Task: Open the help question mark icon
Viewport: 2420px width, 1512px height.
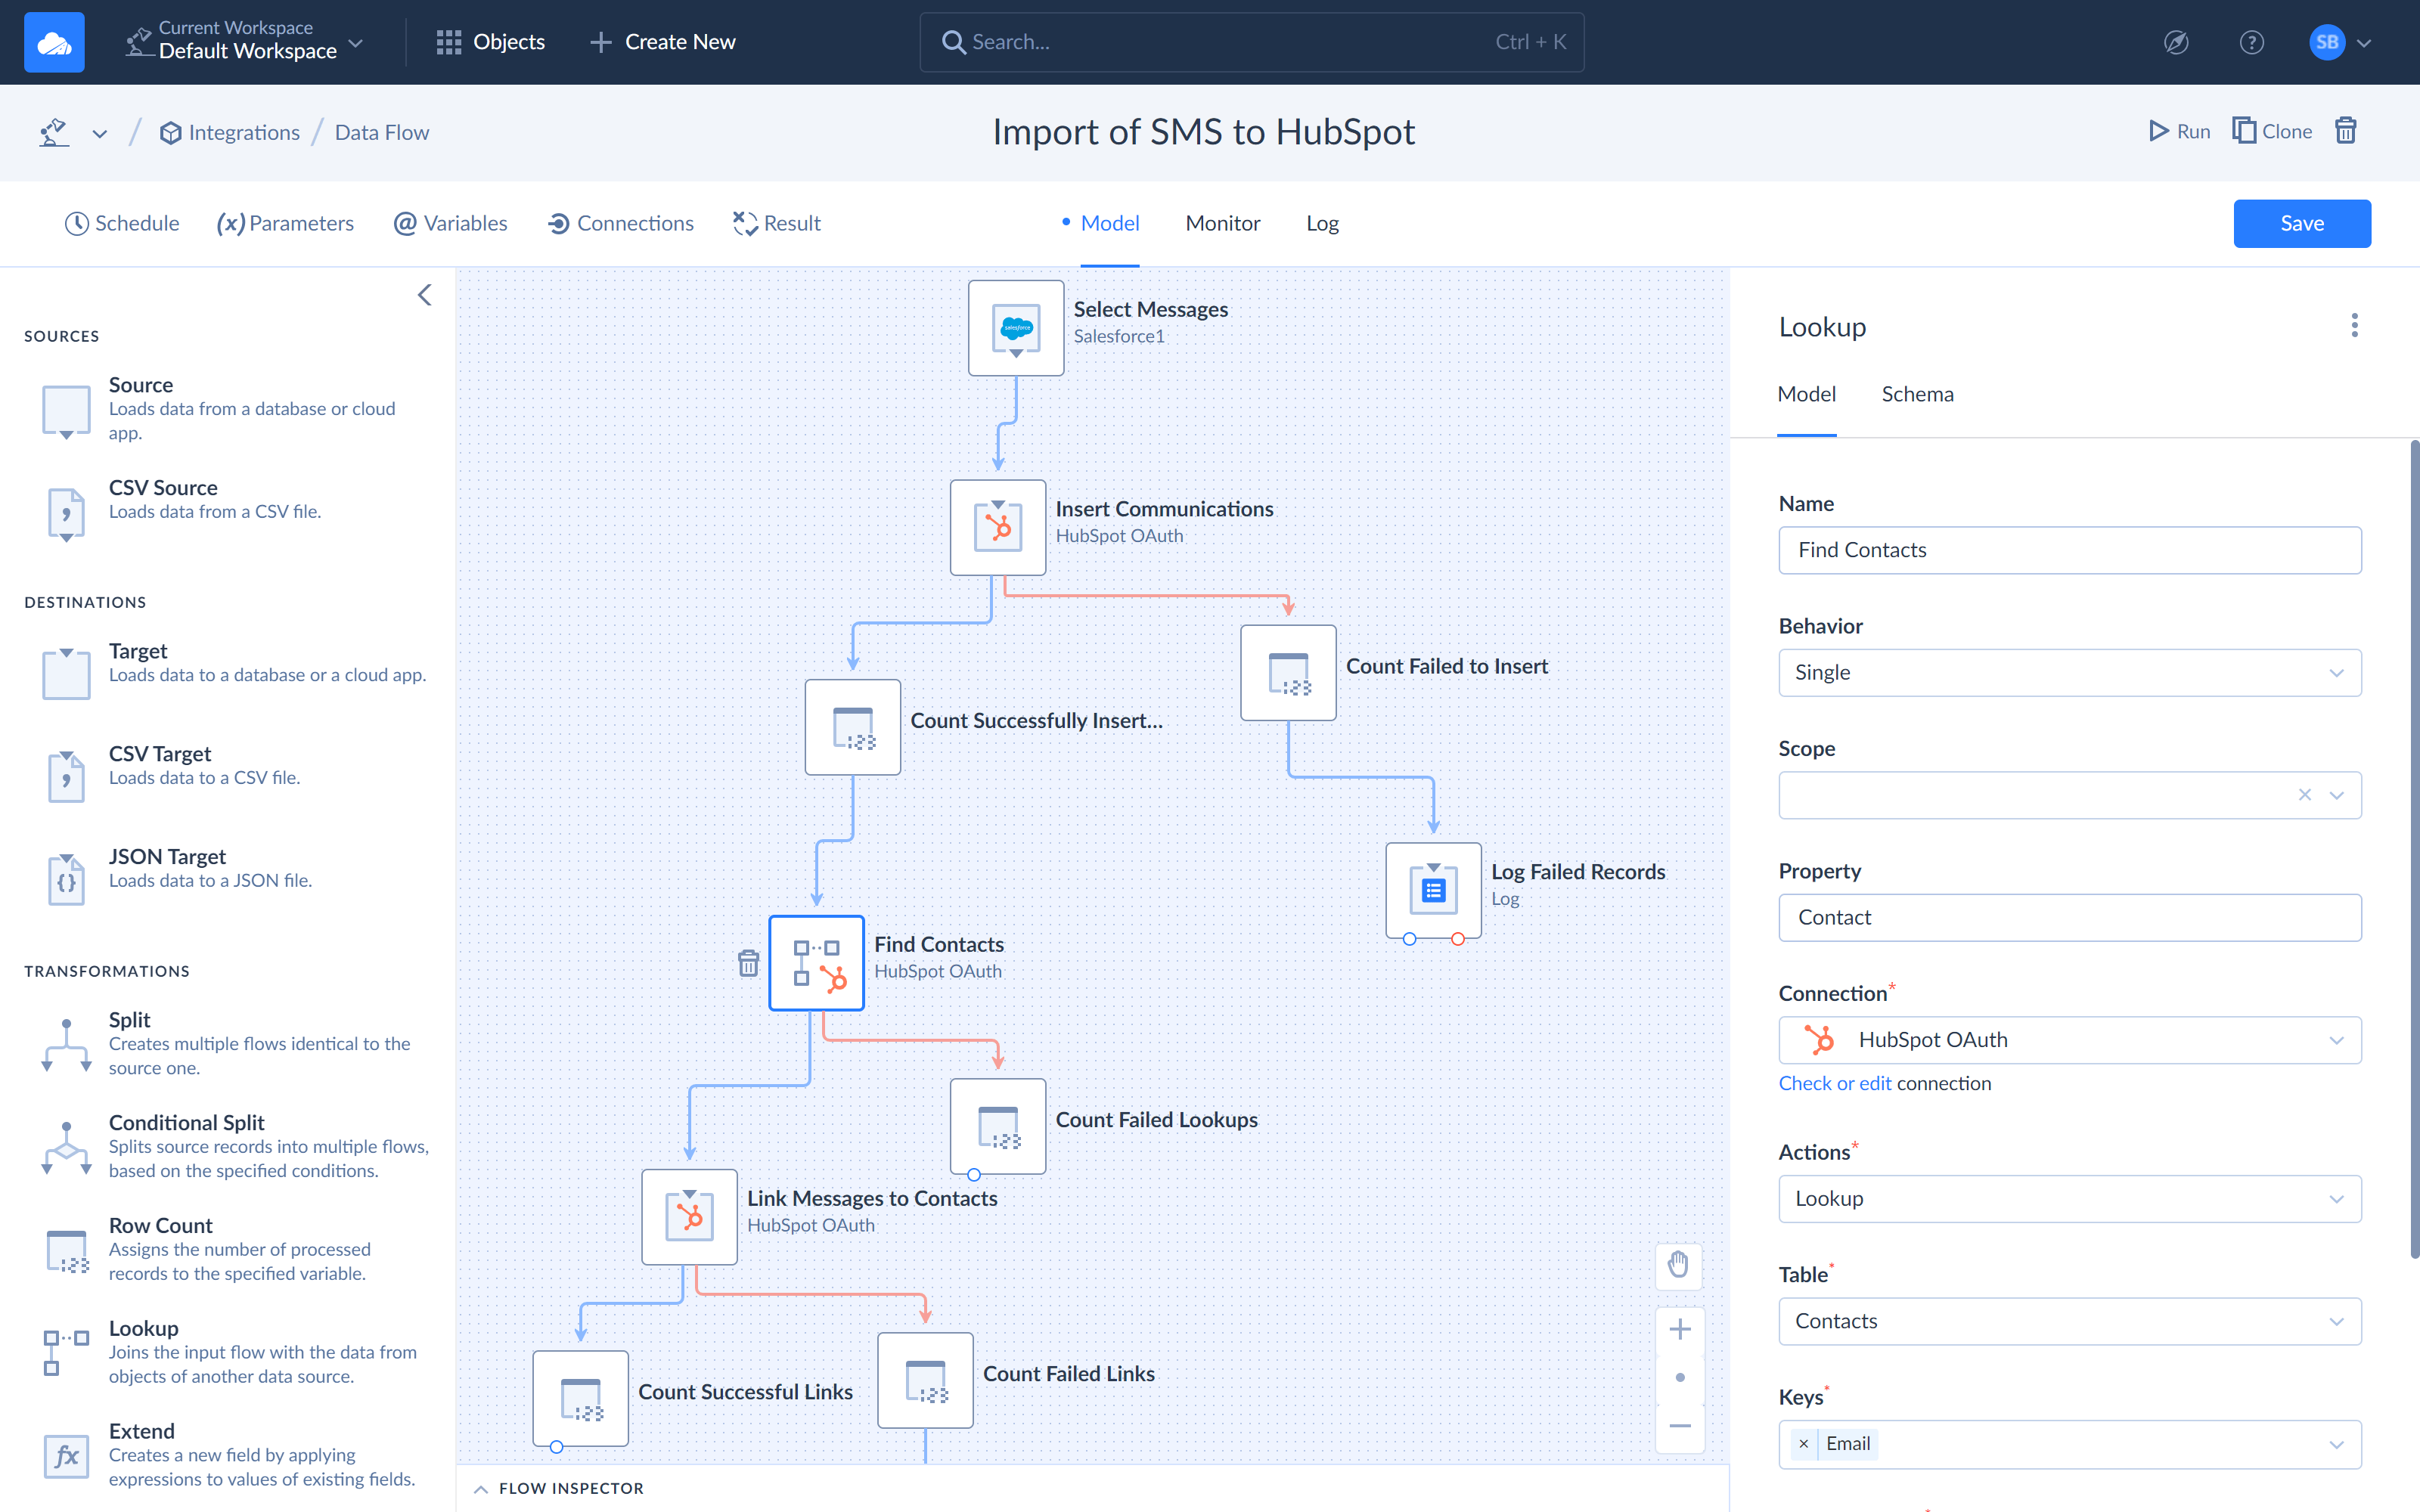Action: pyautogui.click(x=2251, y=41)
